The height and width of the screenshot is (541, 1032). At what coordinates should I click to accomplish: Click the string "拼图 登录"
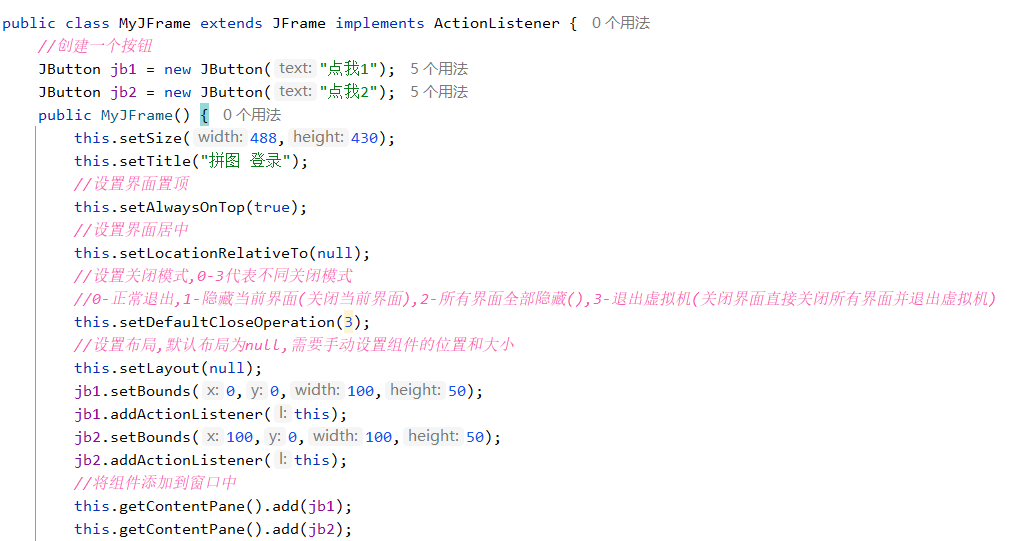coord(245,161)
